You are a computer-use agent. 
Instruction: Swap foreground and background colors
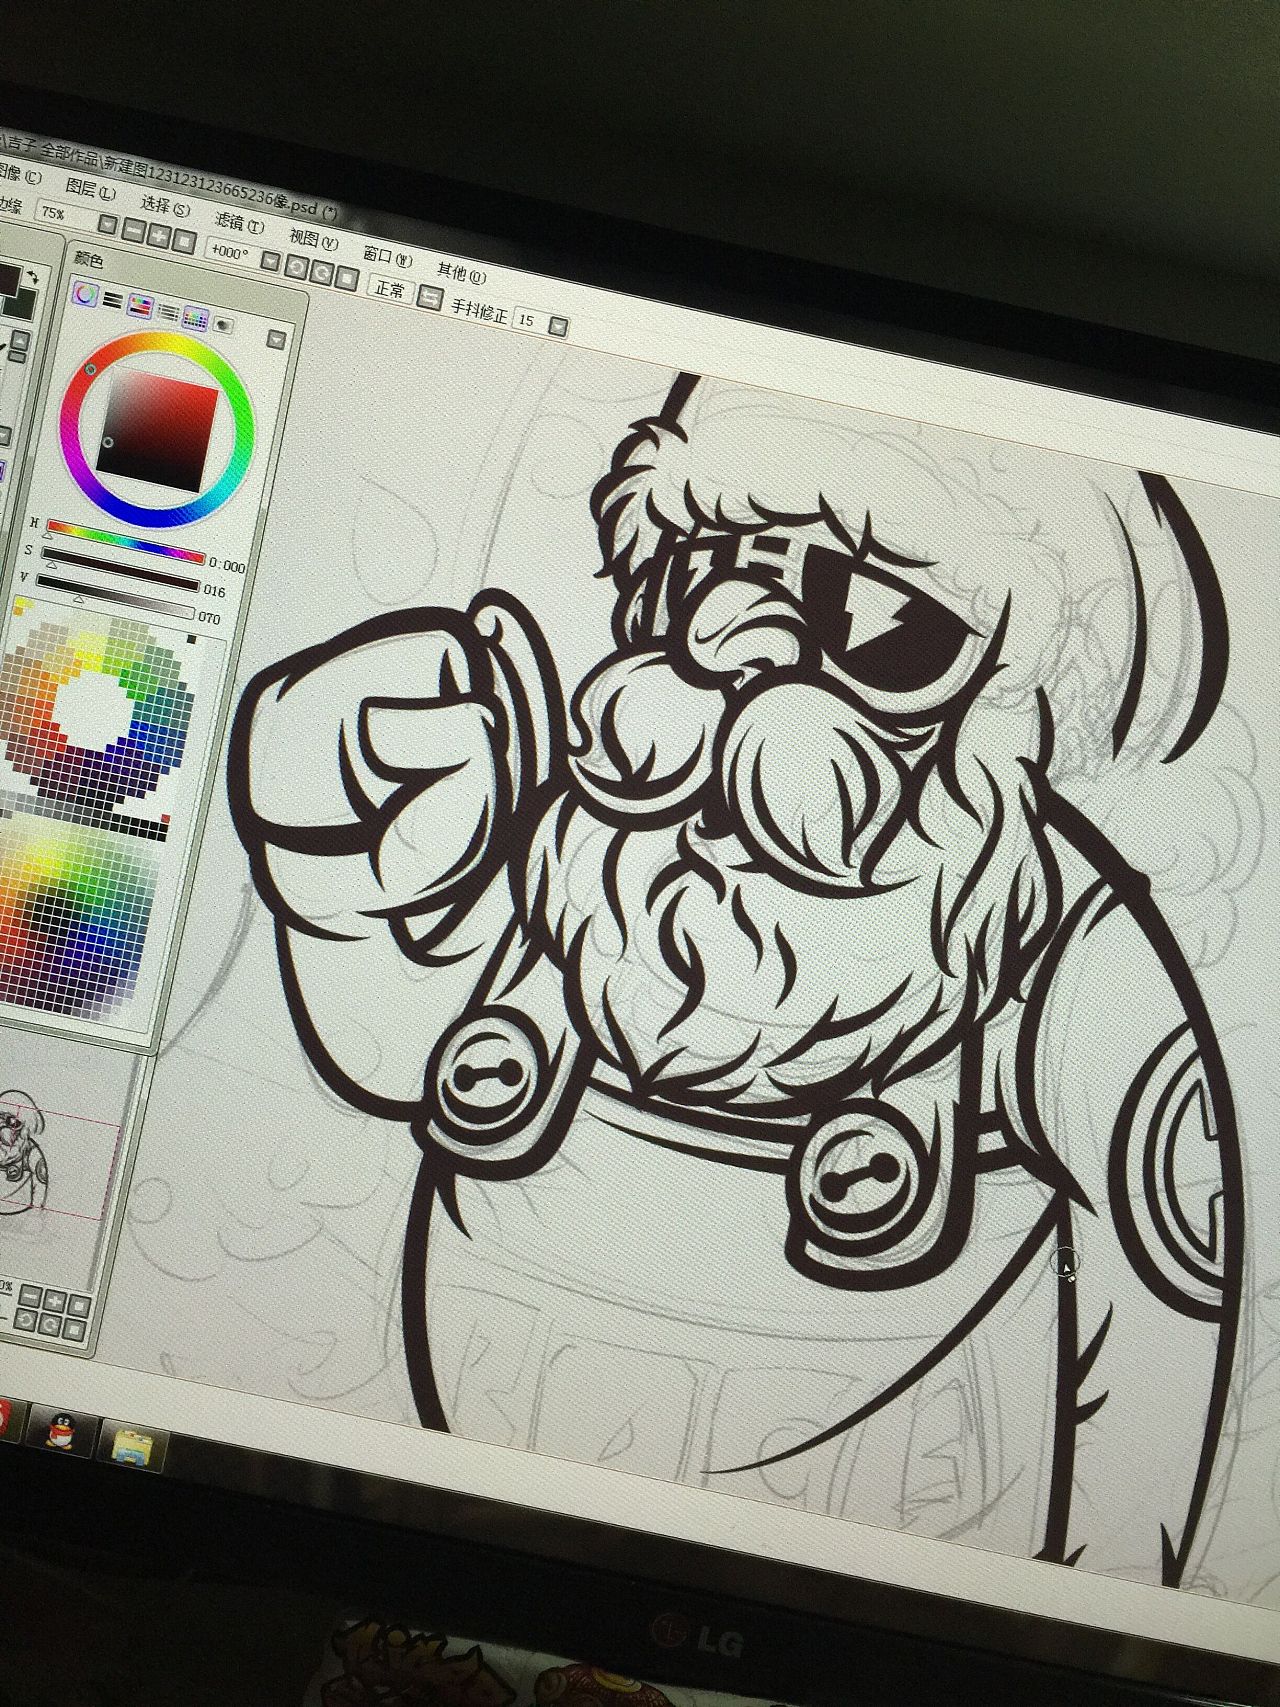tap(32, 276)
